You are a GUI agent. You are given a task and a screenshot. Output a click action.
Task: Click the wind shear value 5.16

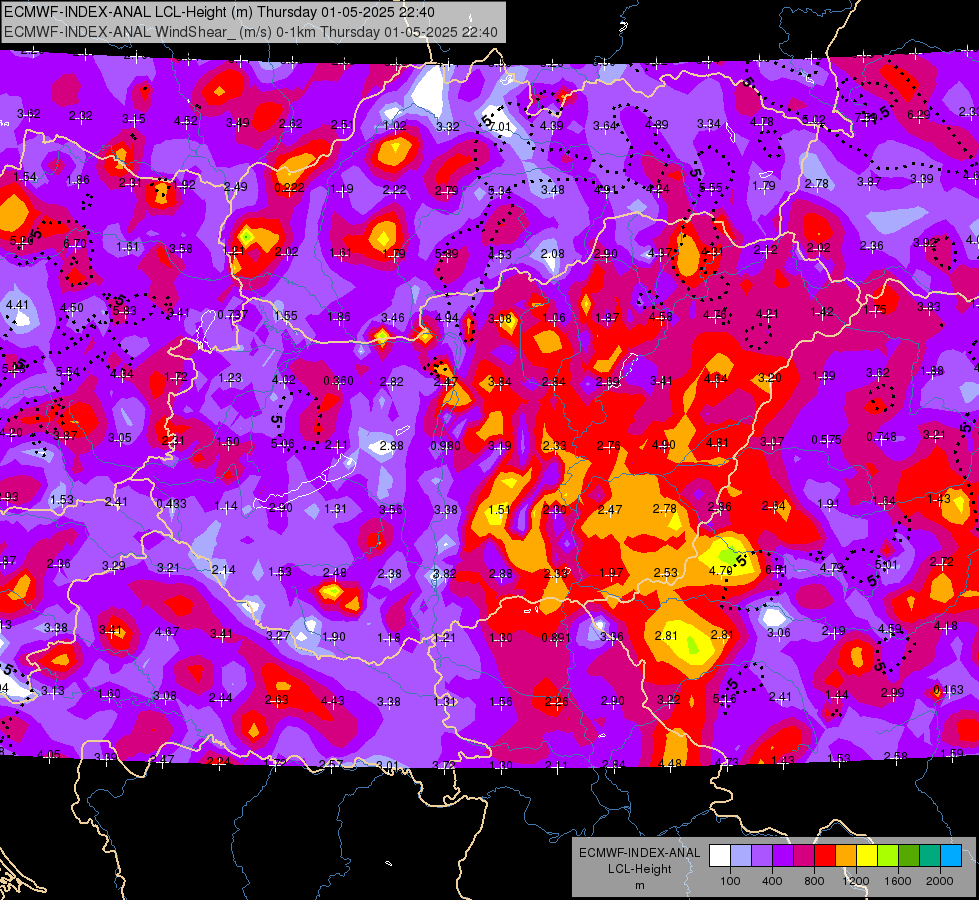click(x=724, y=699)
